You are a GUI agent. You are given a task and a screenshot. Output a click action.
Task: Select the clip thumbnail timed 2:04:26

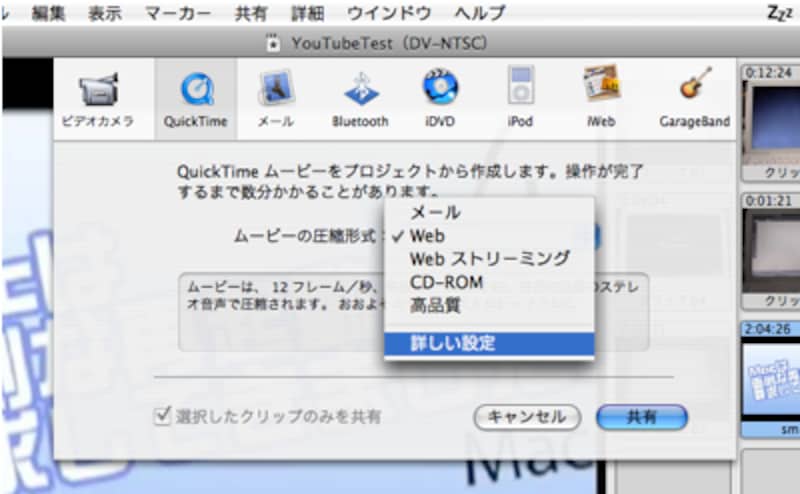(770, 379)
